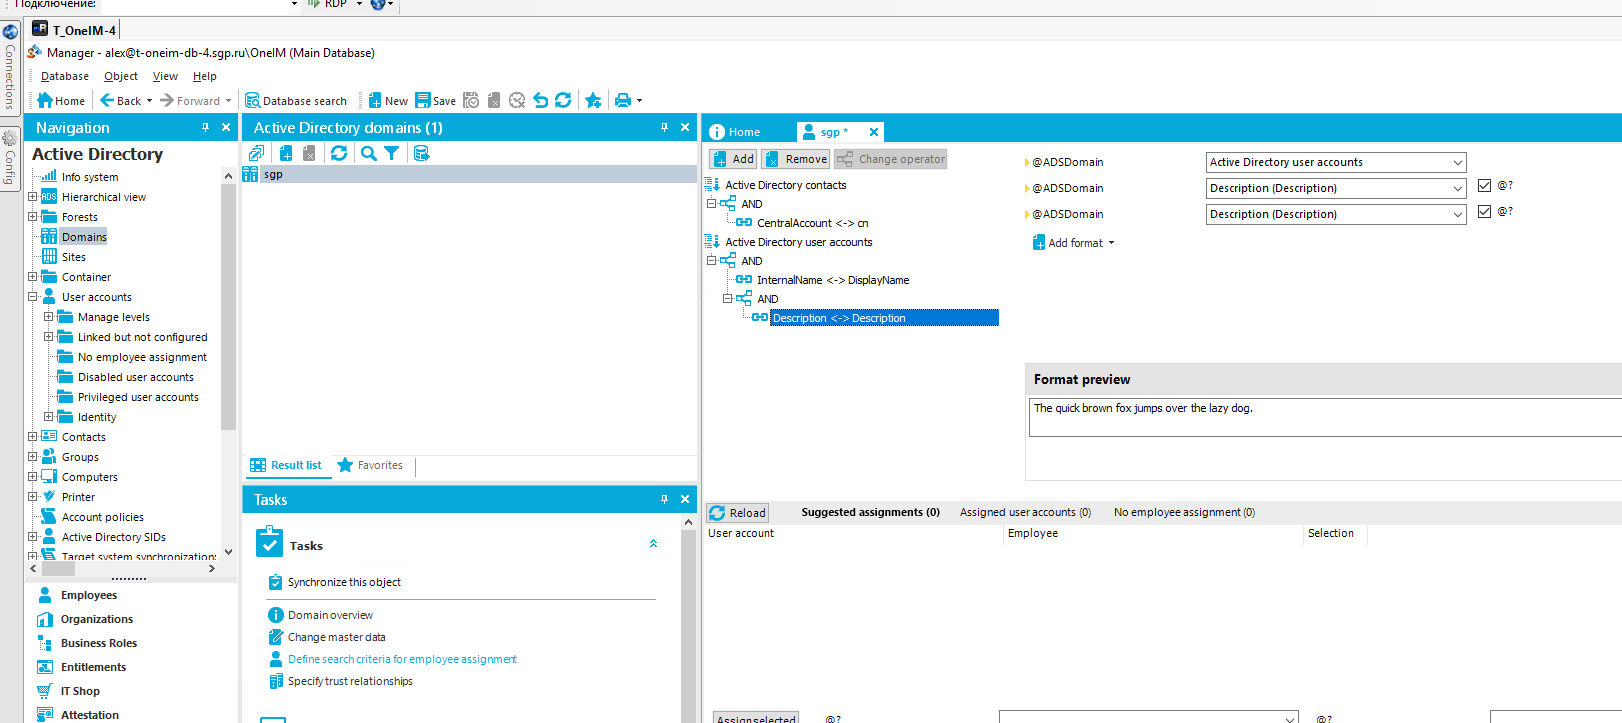Click the new-document icon in domains list toolbar
This screenshot has height=723, width=1622.
(x=286, y=153)
